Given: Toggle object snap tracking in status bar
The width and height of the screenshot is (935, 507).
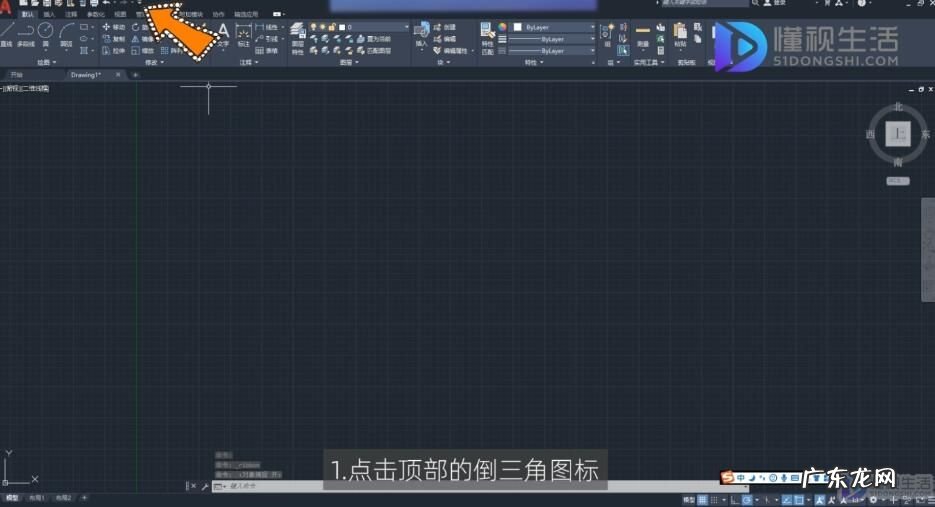Looking at the screenshot, I should pyautogui.click(x=787, y=500).
